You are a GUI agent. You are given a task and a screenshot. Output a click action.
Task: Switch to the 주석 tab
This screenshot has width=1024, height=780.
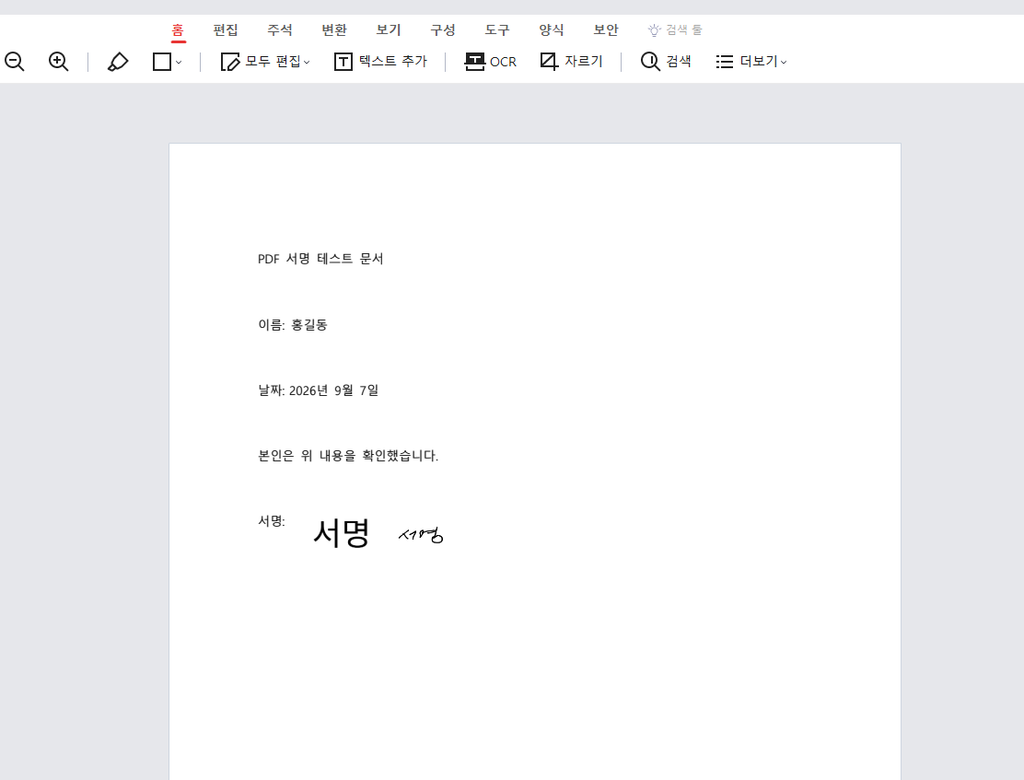point(280,30)
